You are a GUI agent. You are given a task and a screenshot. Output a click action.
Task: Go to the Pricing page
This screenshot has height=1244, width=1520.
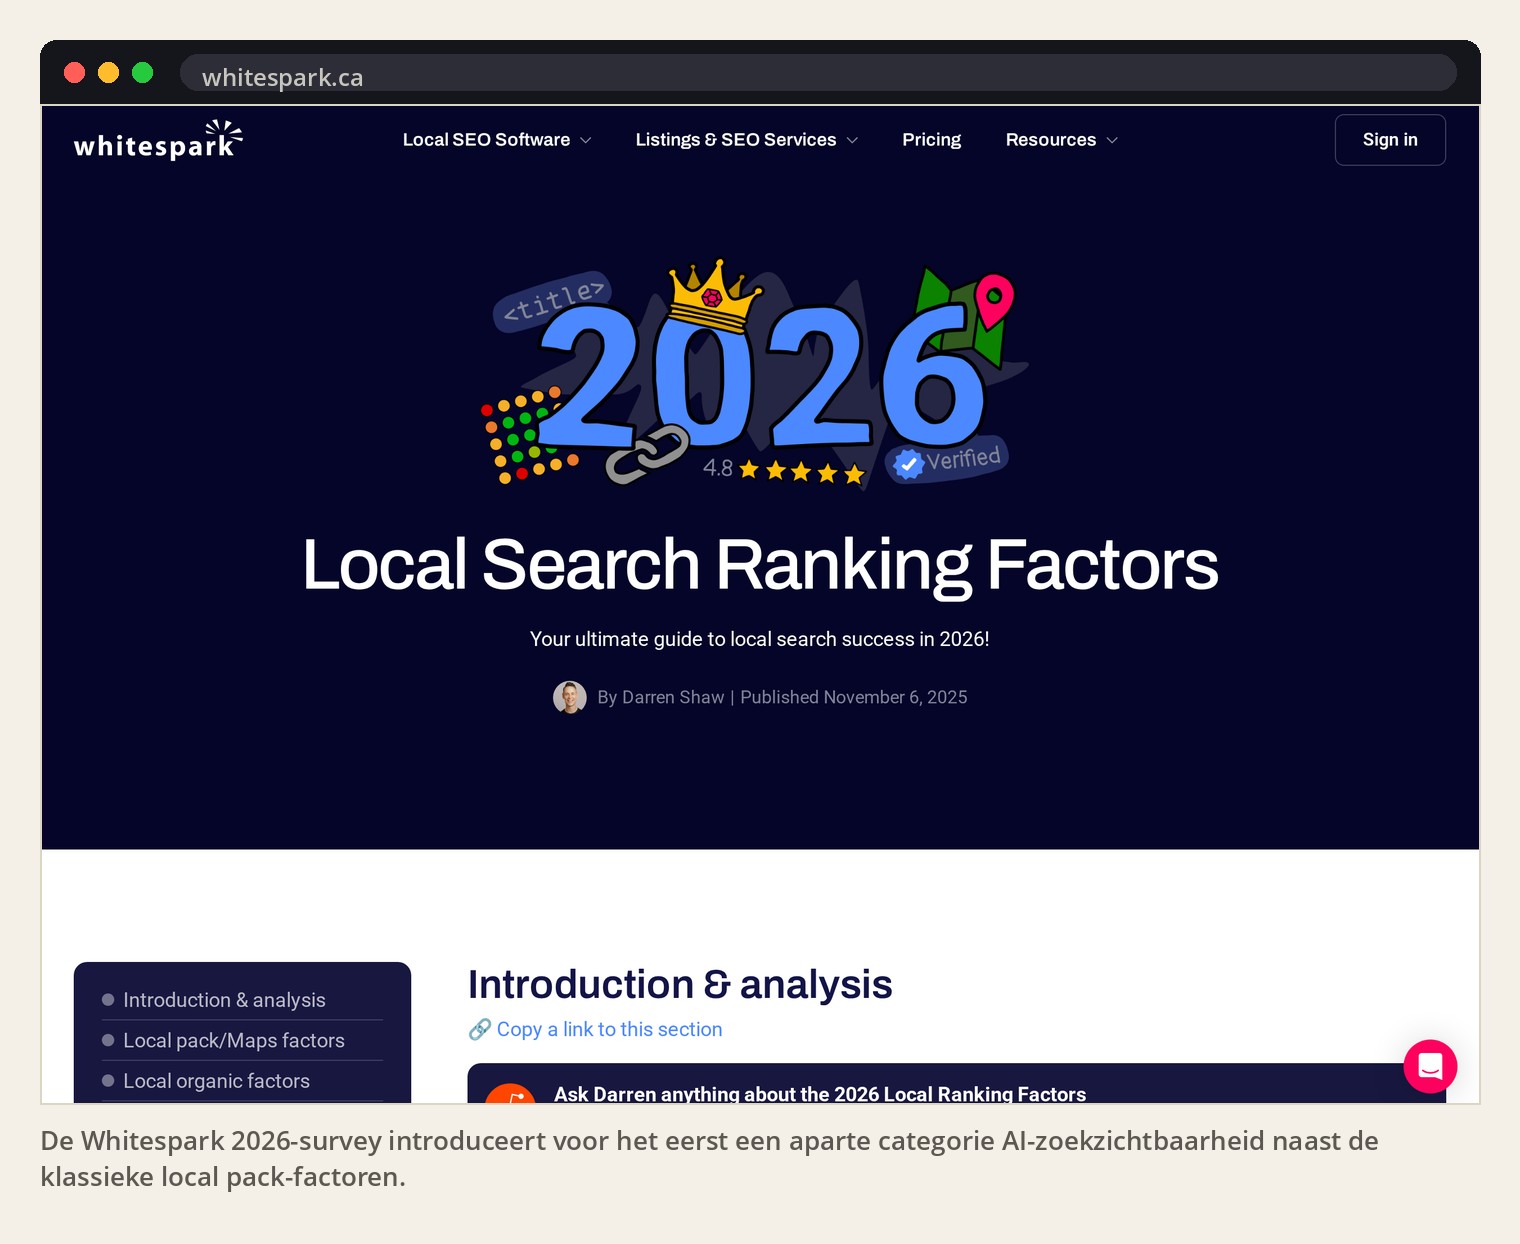pos(932,140)
